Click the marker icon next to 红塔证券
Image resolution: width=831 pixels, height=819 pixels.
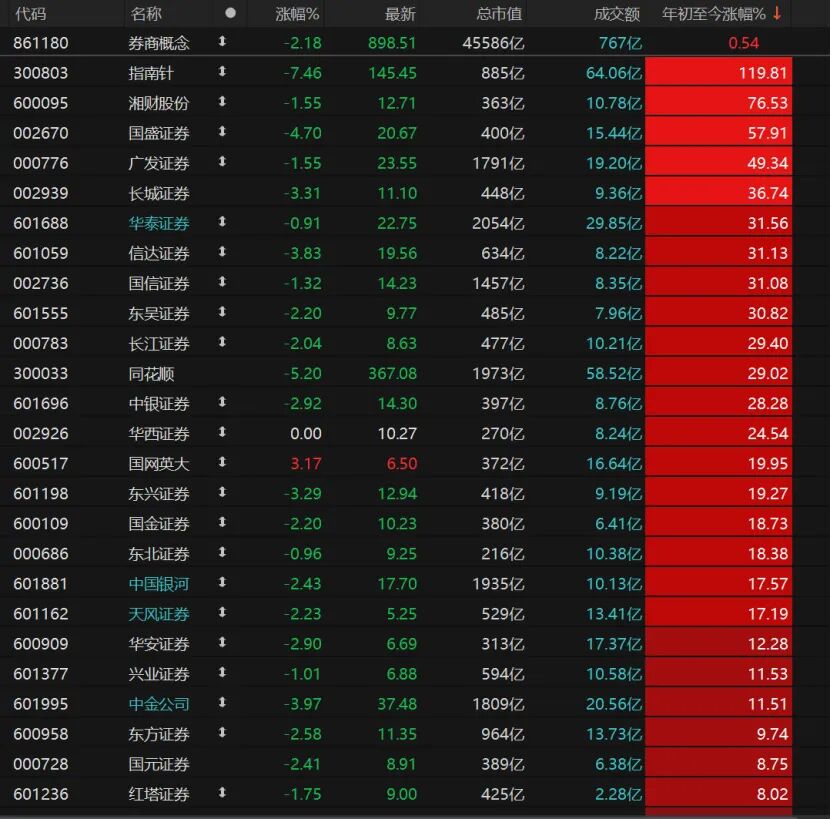coord(222,794)
